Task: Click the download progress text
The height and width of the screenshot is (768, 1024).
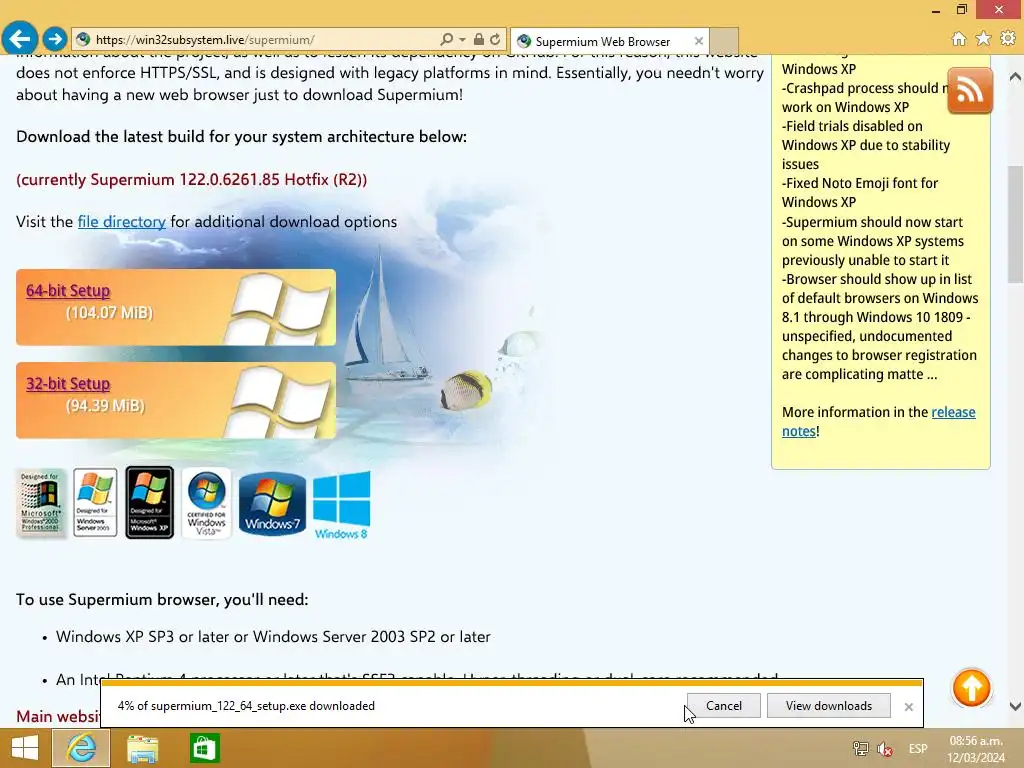Action: pyautogui.click(x=246, y=705)
